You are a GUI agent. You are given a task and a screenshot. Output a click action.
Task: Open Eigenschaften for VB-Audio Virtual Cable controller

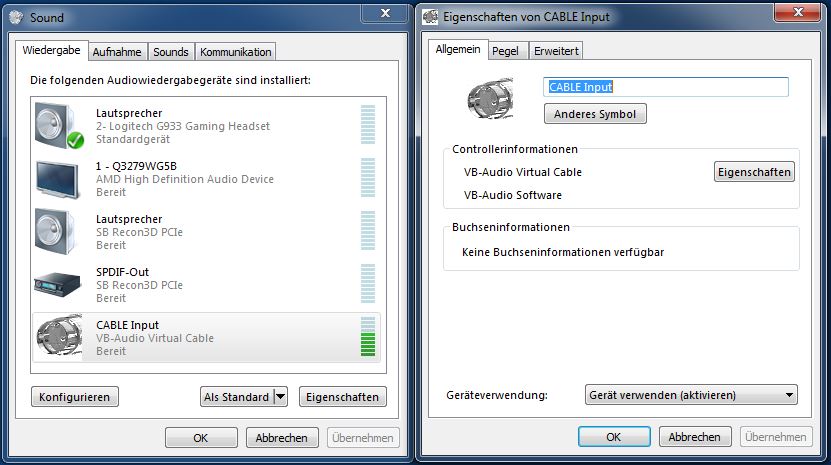pyautogui.click(x=754, y=172)
